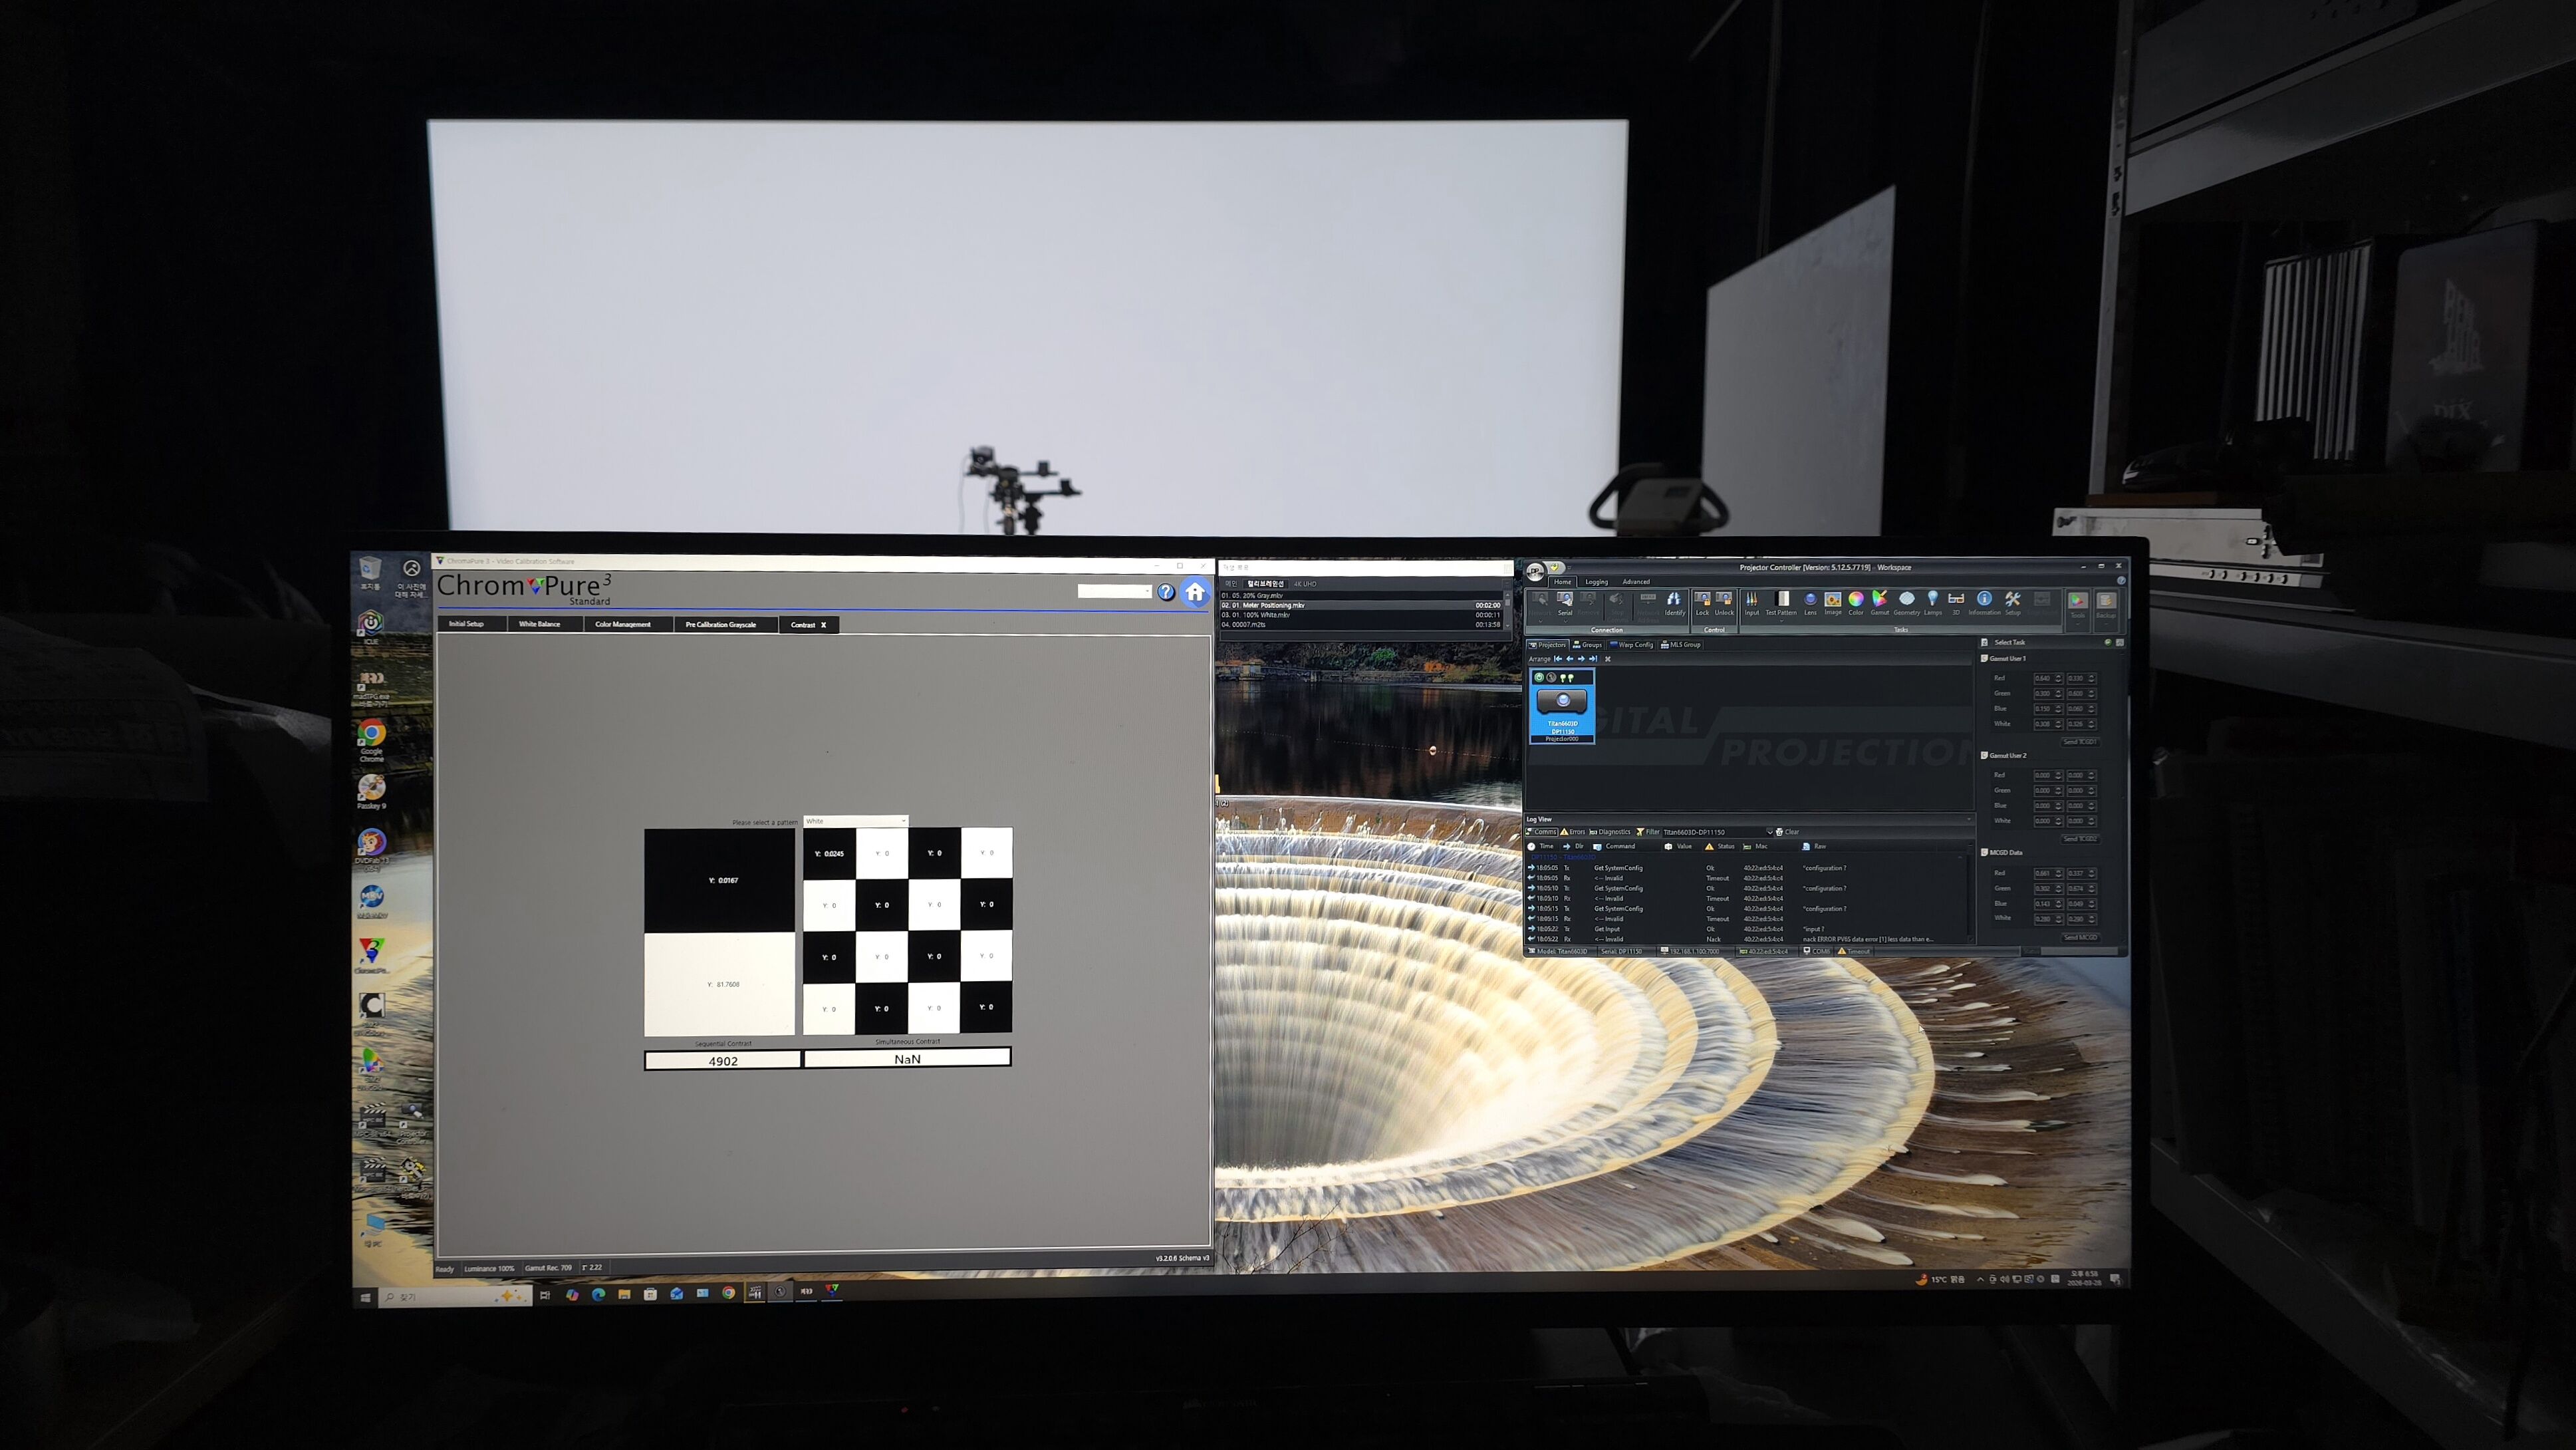Open the ChromaPure help question mark
The image size is (2576, 1450).
[x=1165, y=592]
